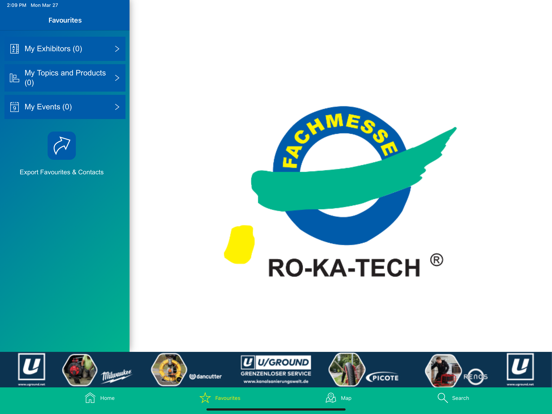552x414 pixels.
Task: Open the Picote sponsor banner
Action: pyautogui.click(x=364, y=370)
